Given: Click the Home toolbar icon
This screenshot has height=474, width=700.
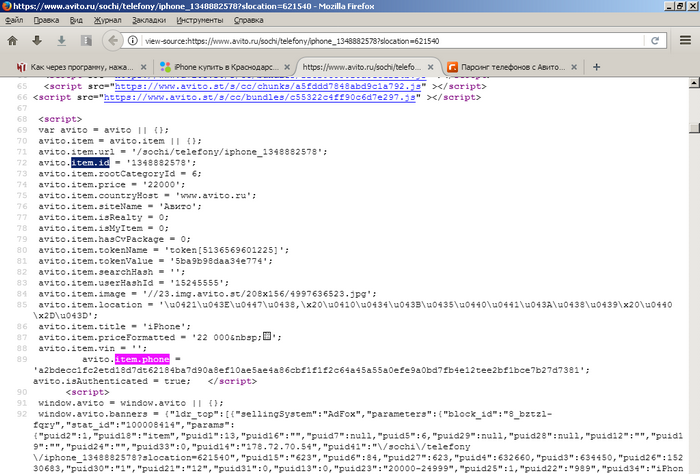Looking at the screenshot, I should (13, 41).
